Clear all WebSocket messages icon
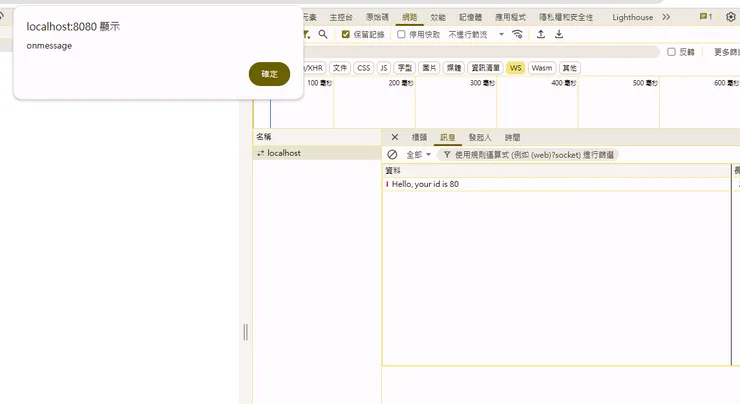The image size is (740, 404). (x=392, y=155)
